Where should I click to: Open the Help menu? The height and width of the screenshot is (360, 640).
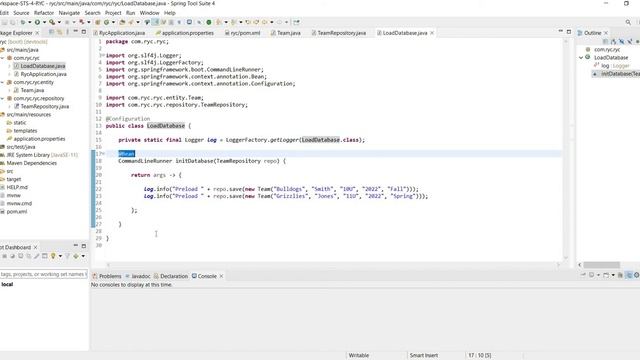coord(169,13)
